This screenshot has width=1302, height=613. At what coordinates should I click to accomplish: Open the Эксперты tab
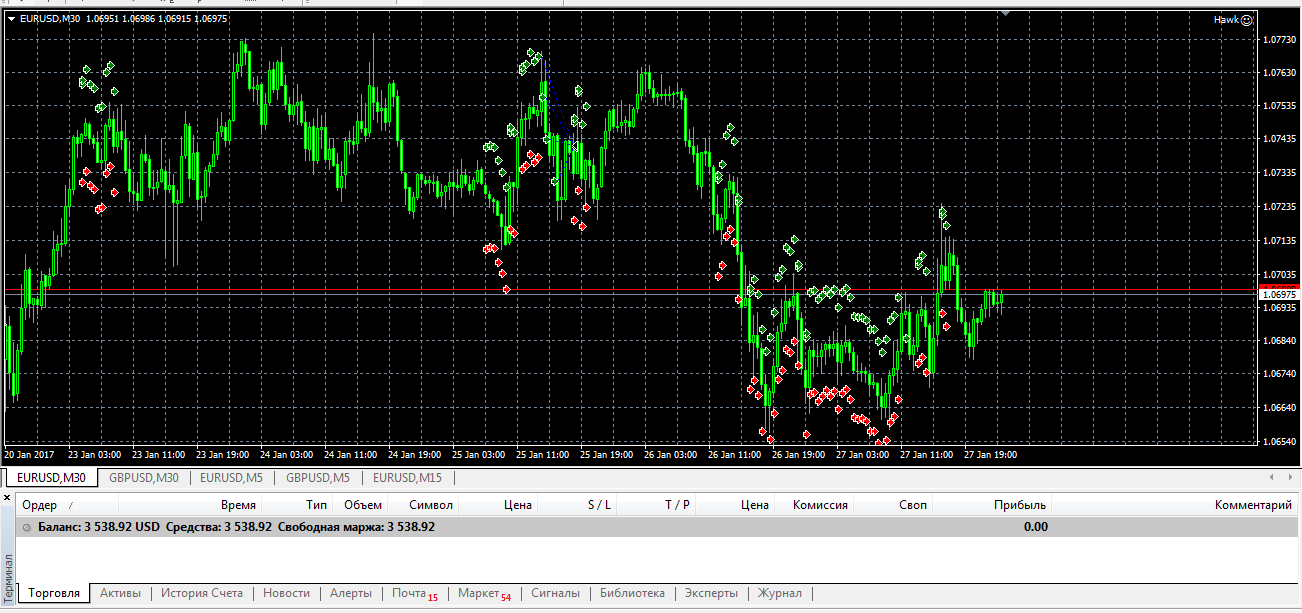711,593
